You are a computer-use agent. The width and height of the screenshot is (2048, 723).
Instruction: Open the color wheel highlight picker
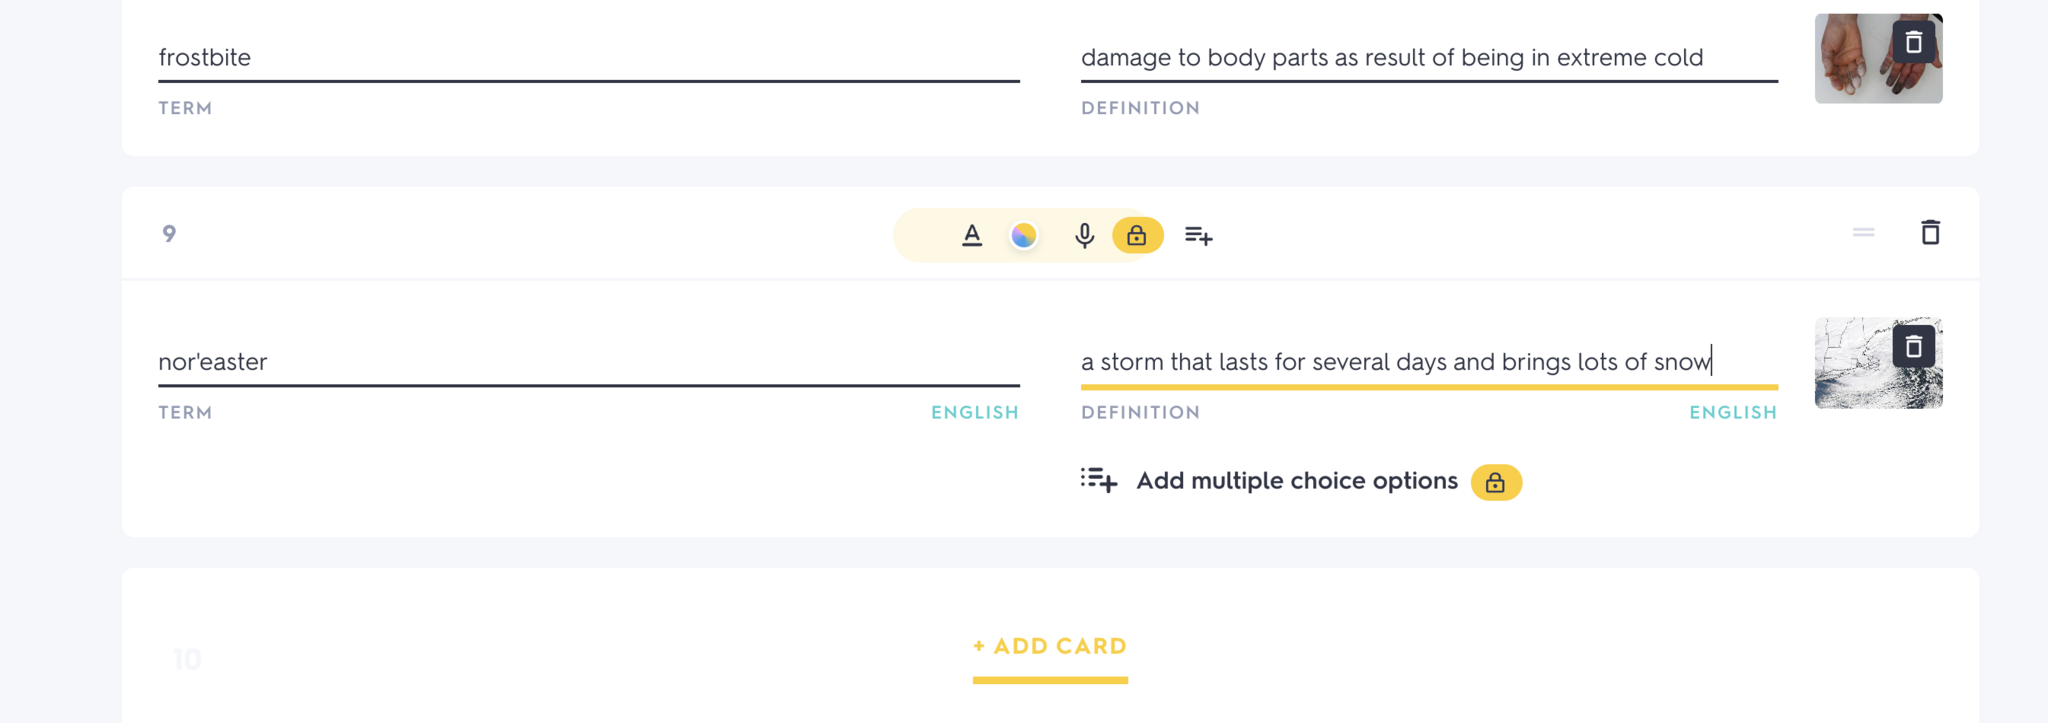(1023, 235)
